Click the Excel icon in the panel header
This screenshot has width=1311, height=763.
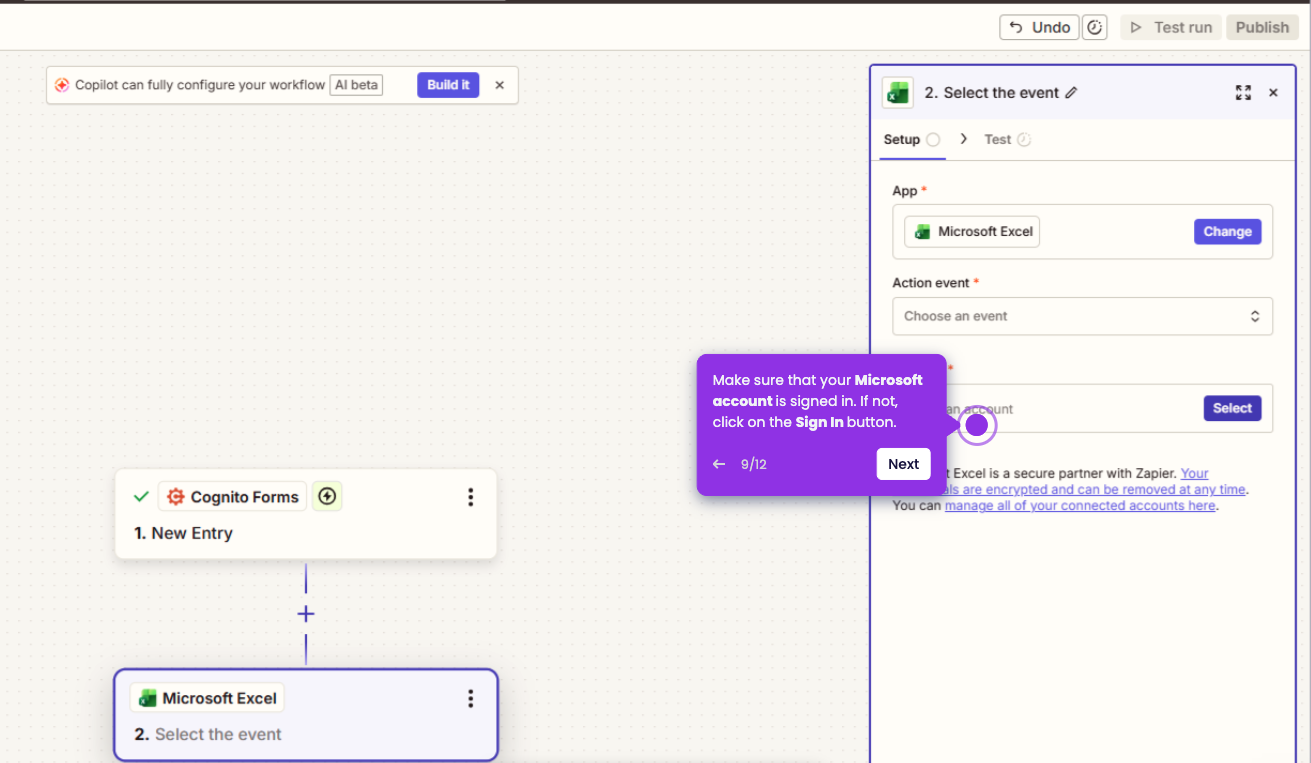[x=897, y=92]
